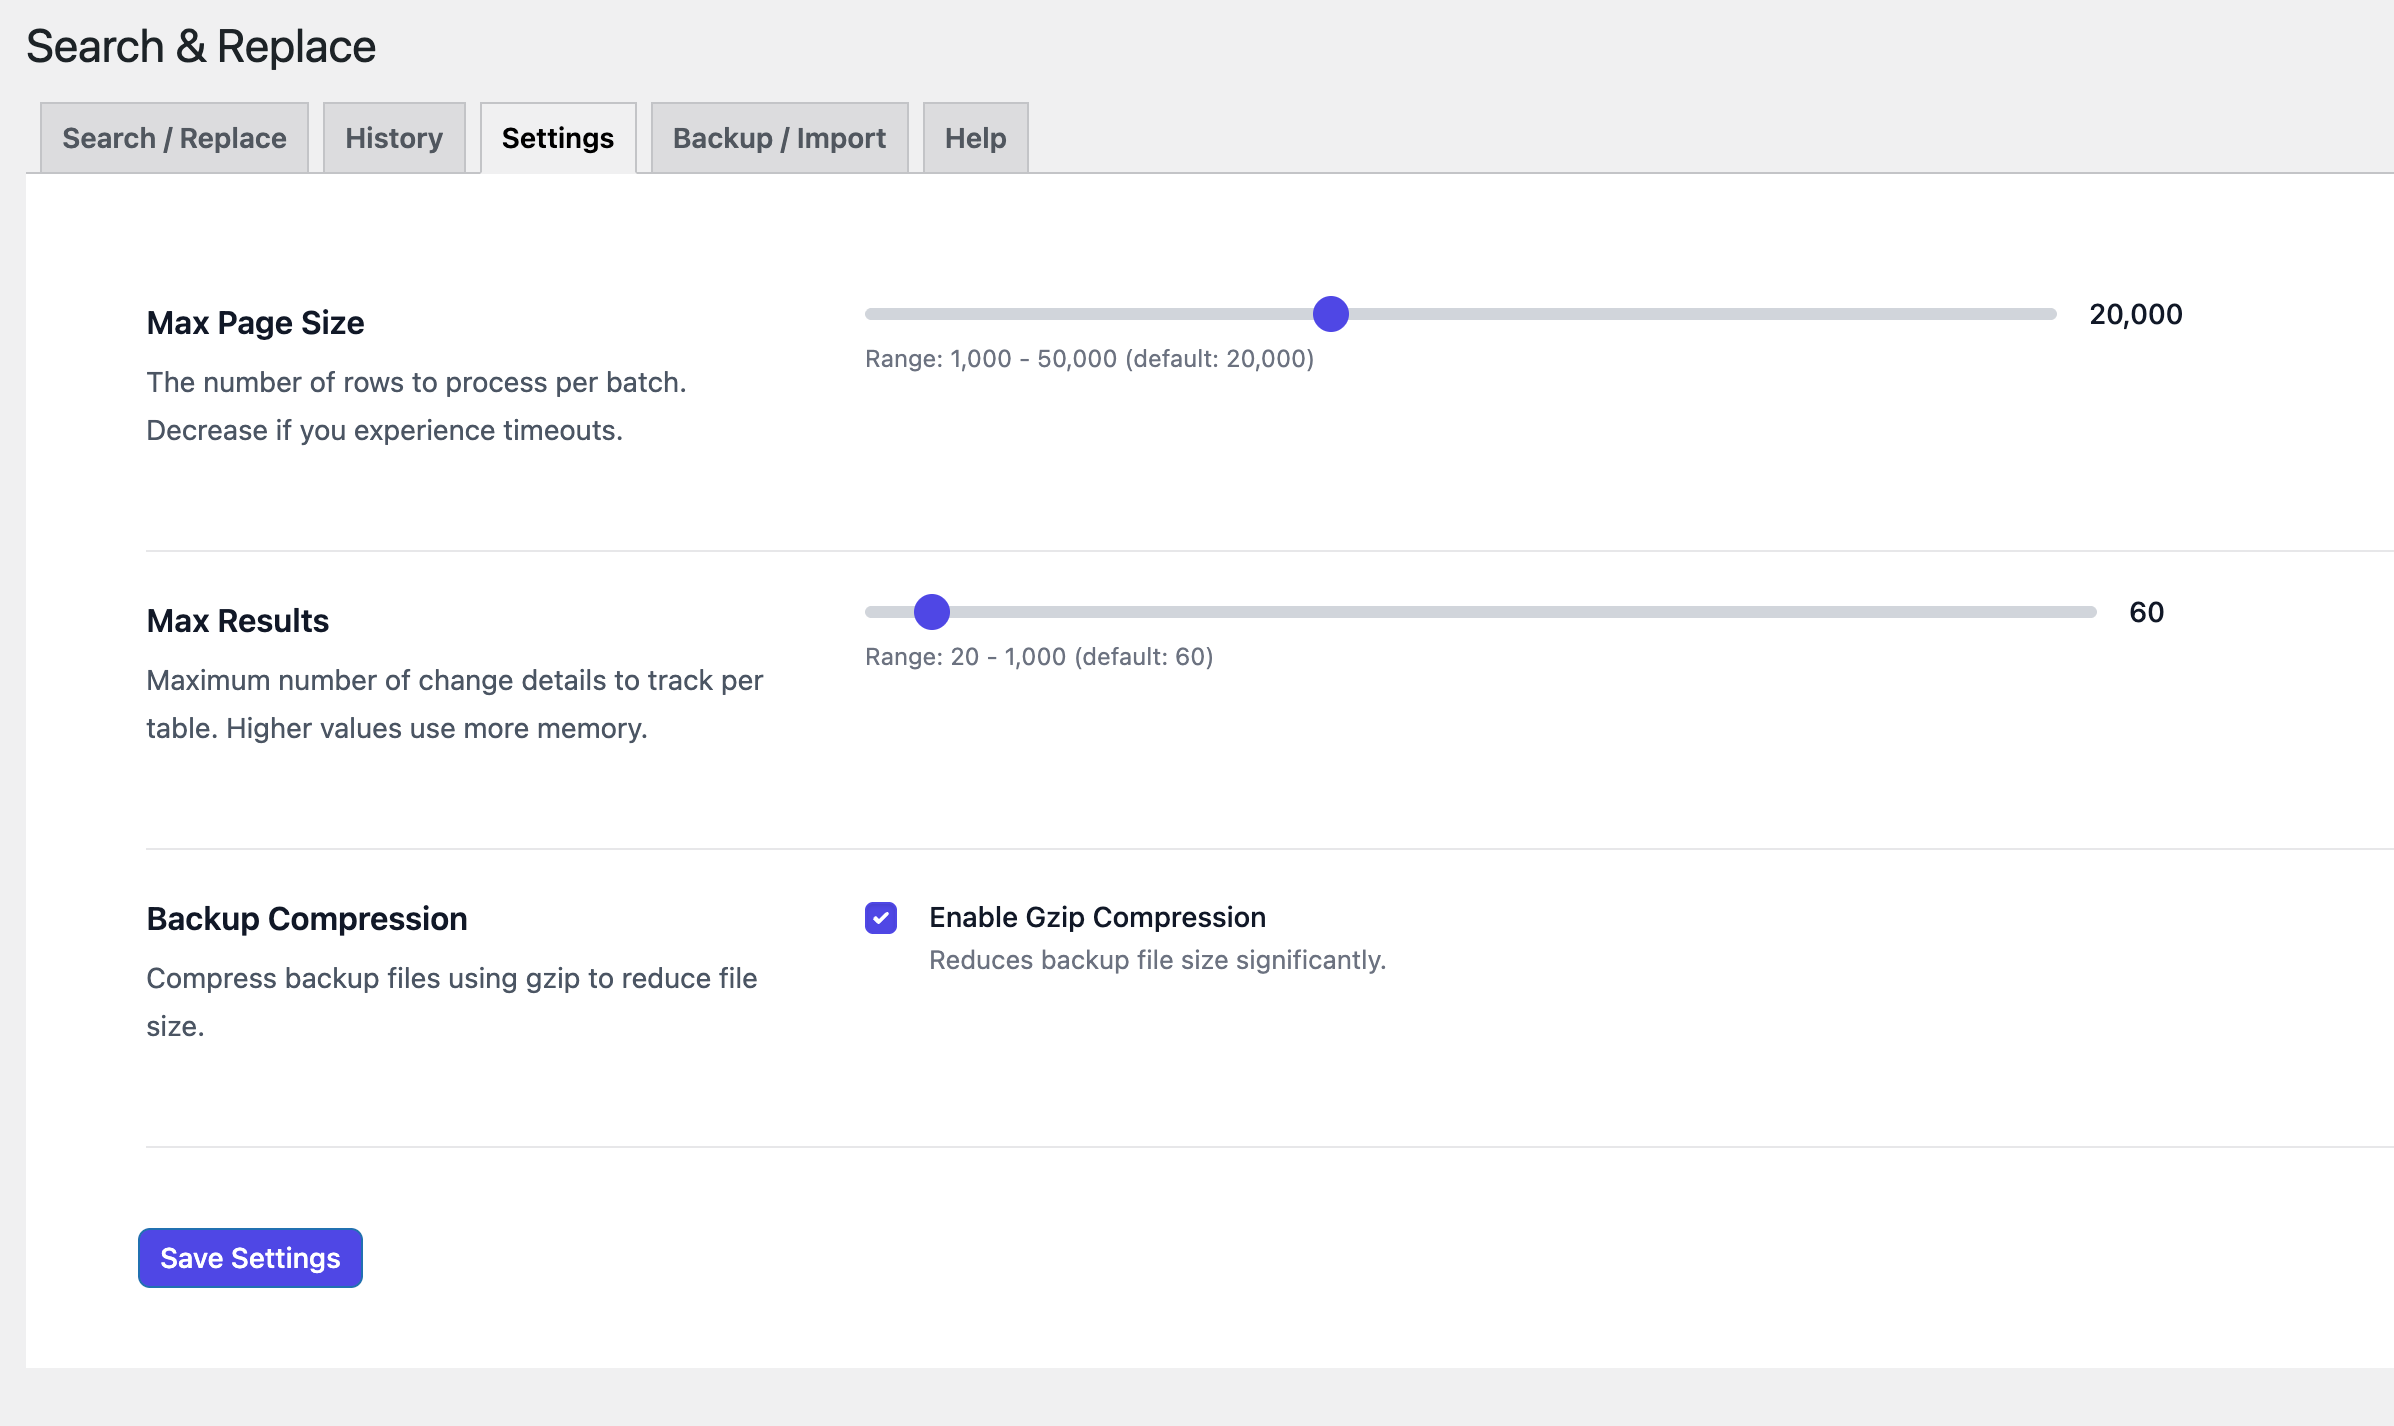Image resolution: width=2394 pixels, height=1426 pixels.
Task: Click the 20,000 page size value
Action: (2135, 314)
